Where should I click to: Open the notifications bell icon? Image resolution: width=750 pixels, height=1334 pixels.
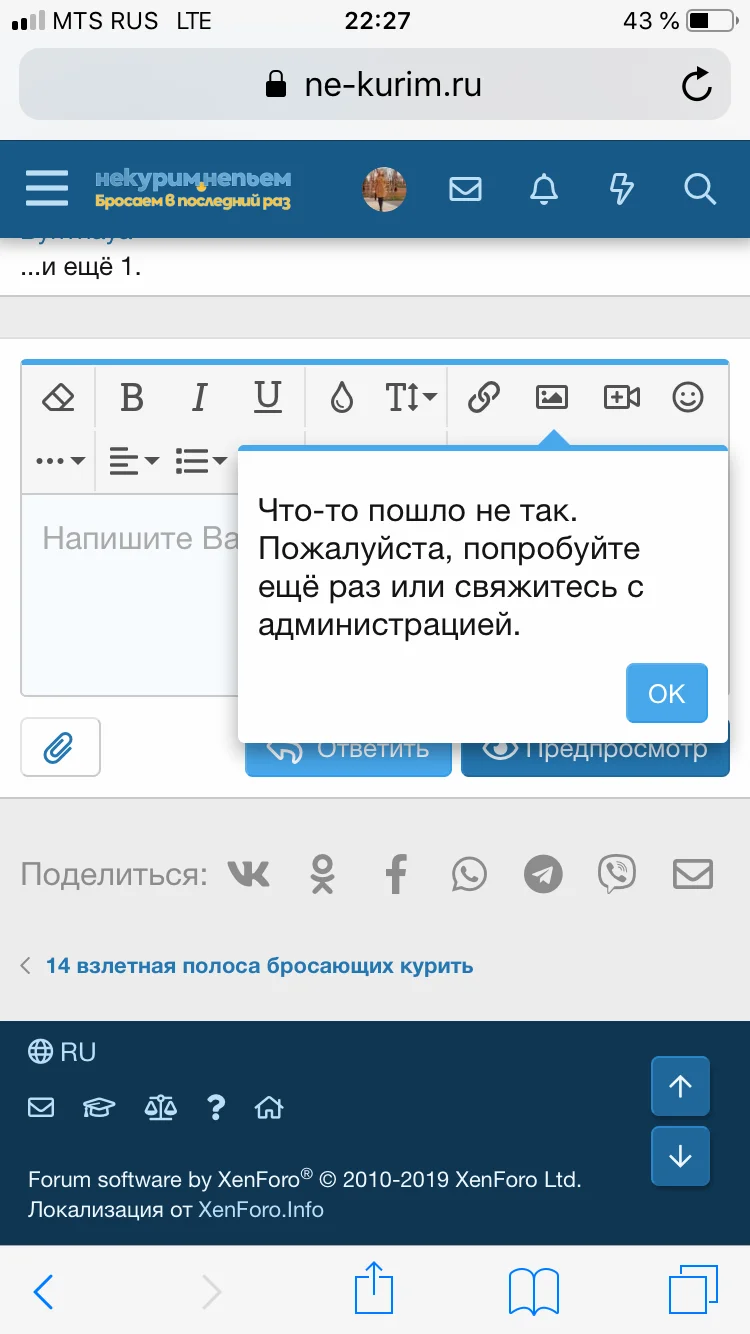544,189
